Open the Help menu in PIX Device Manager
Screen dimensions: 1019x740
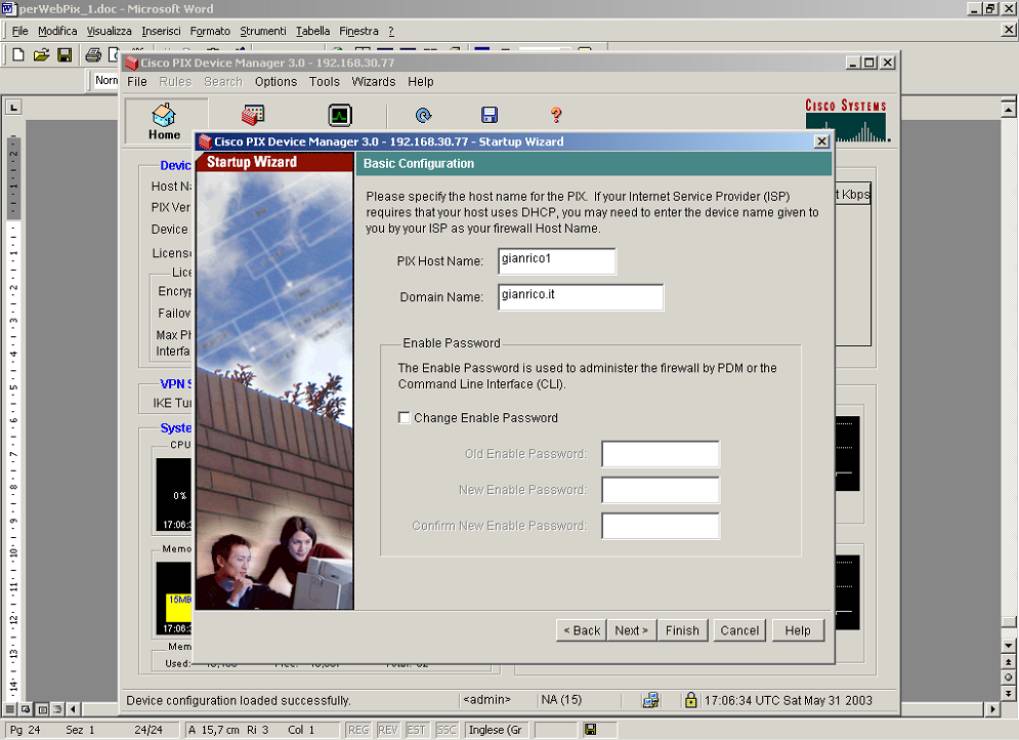click(420, 82)
